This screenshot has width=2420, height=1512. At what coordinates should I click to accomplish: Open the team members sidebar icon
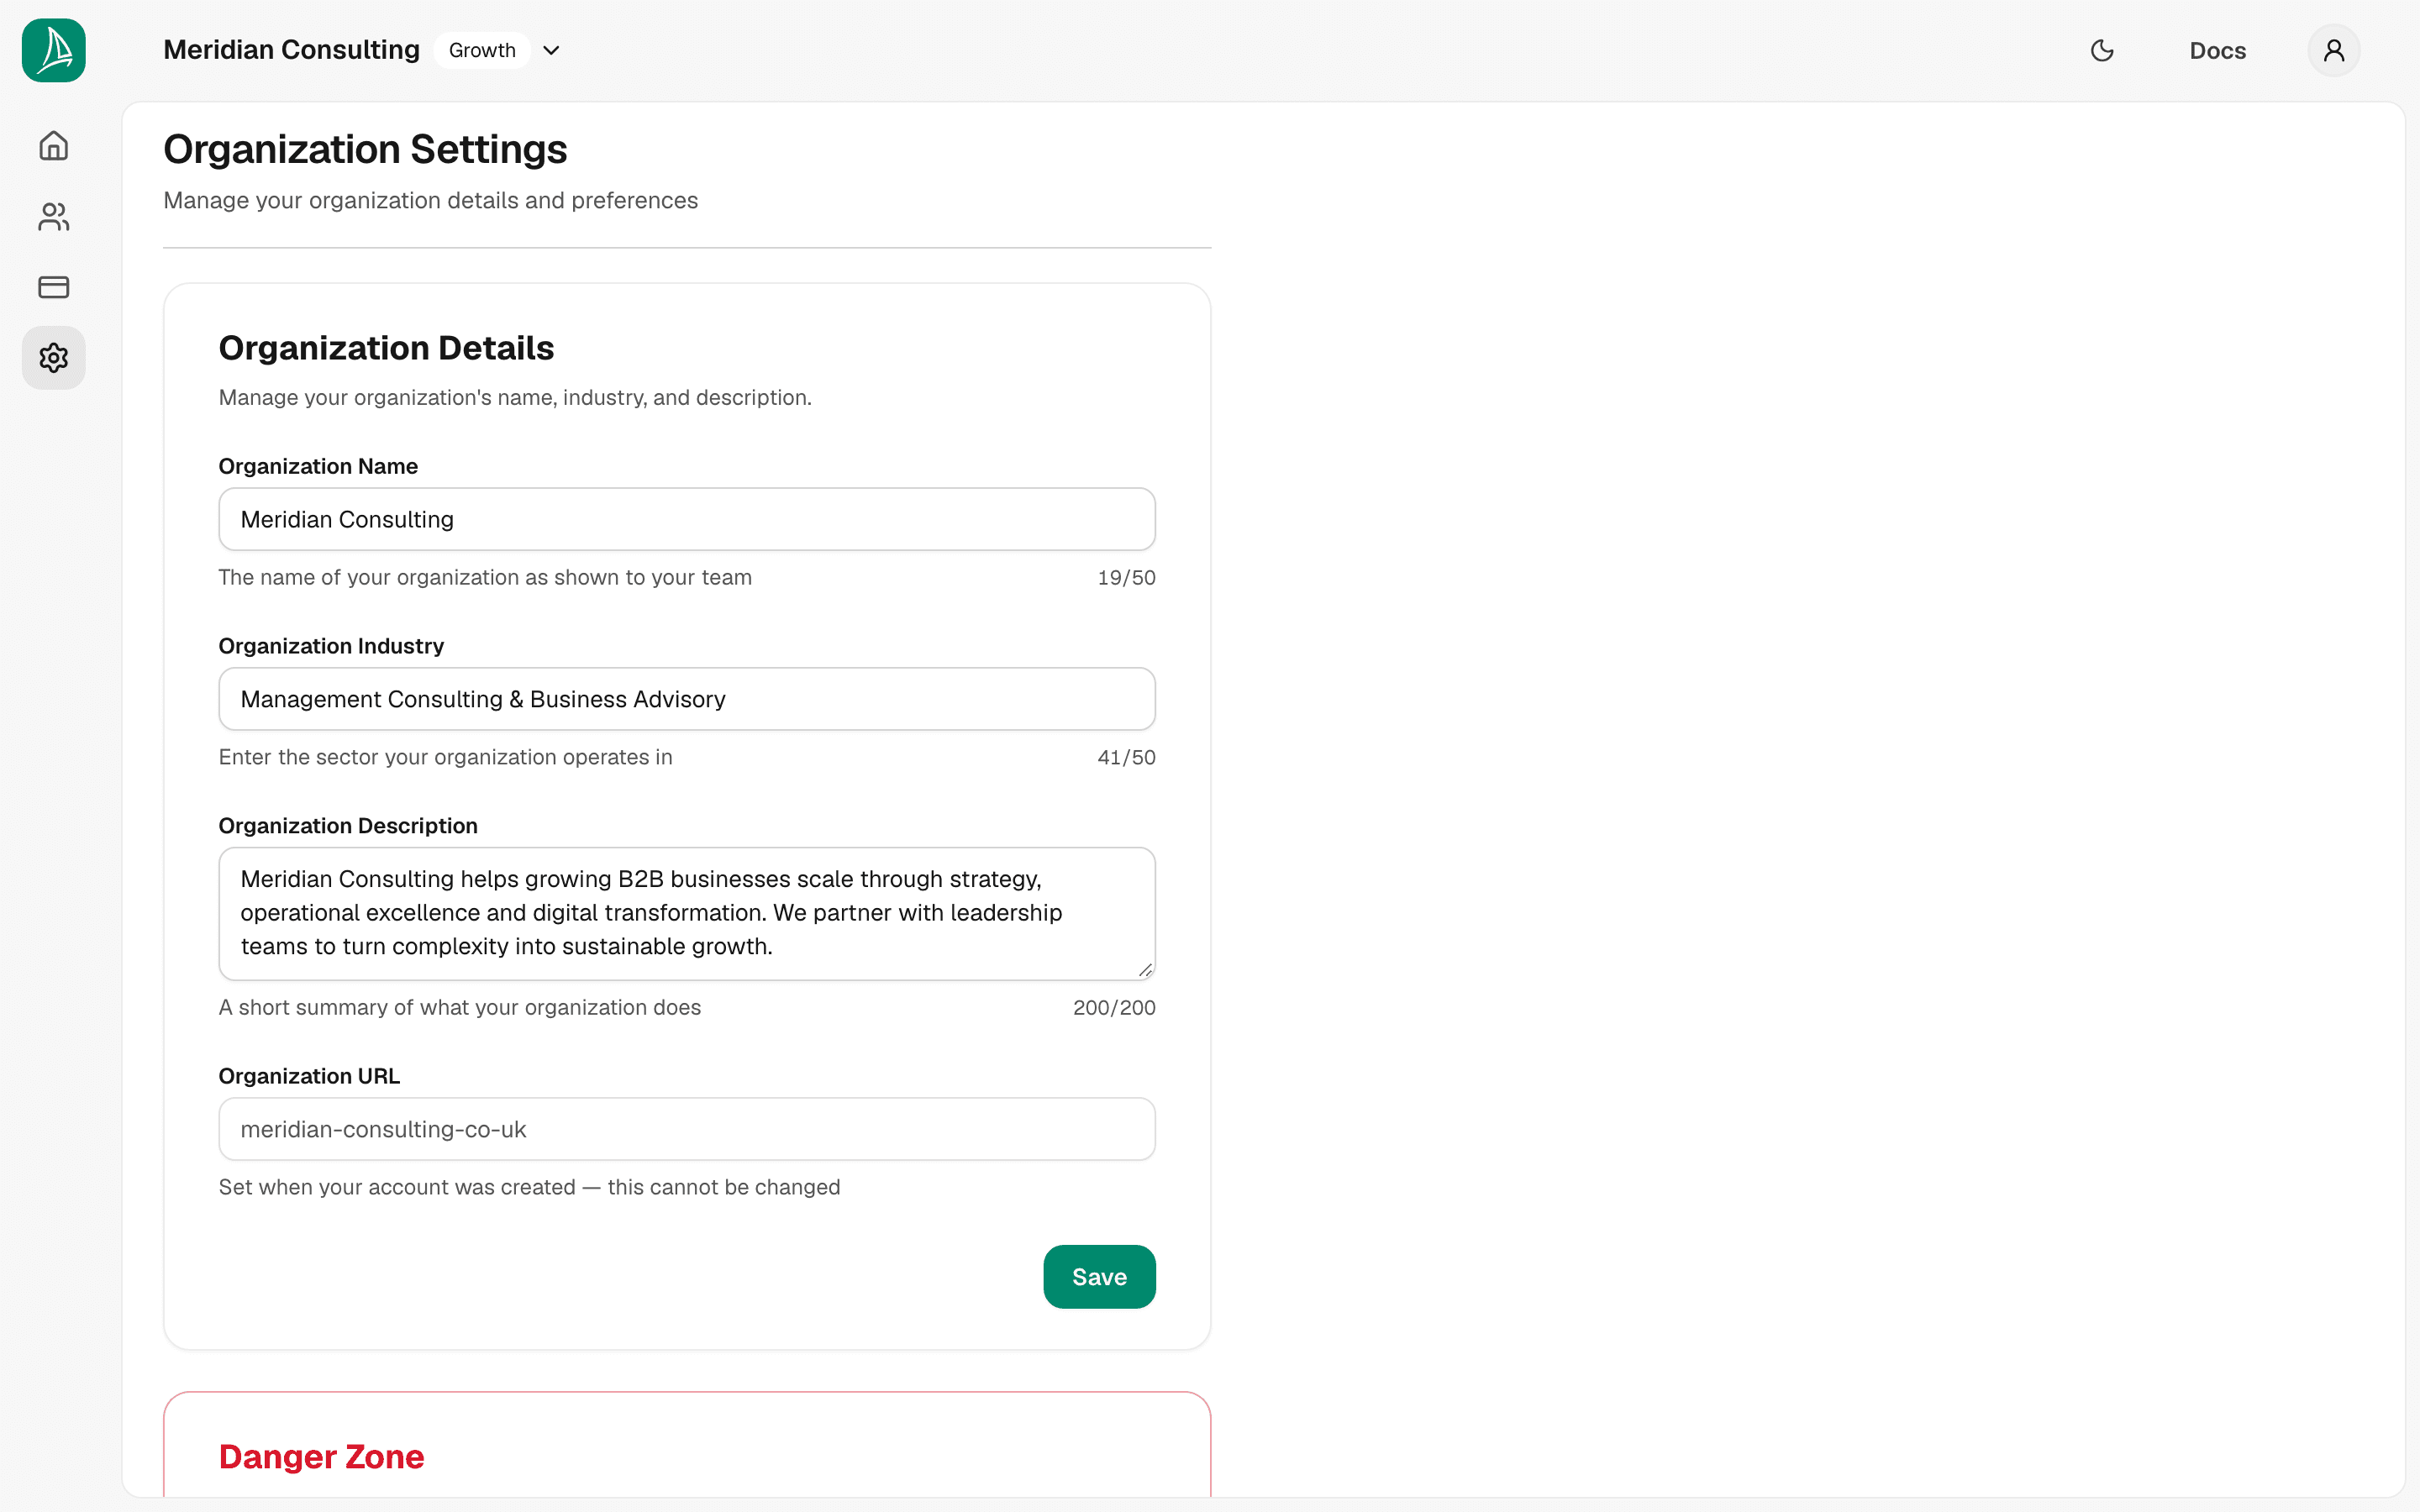click(54, 217)
